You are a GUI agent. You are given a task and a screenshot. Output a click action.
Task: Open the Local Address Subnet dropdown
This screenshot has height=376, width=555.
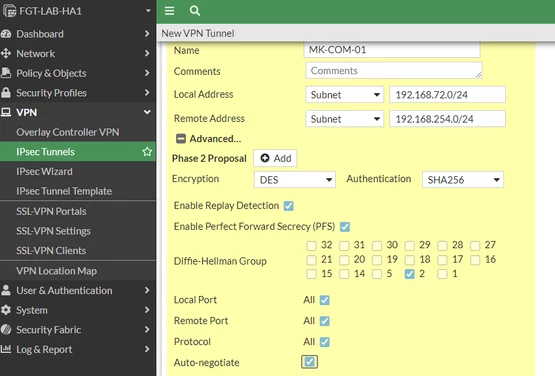pos(344,95)
